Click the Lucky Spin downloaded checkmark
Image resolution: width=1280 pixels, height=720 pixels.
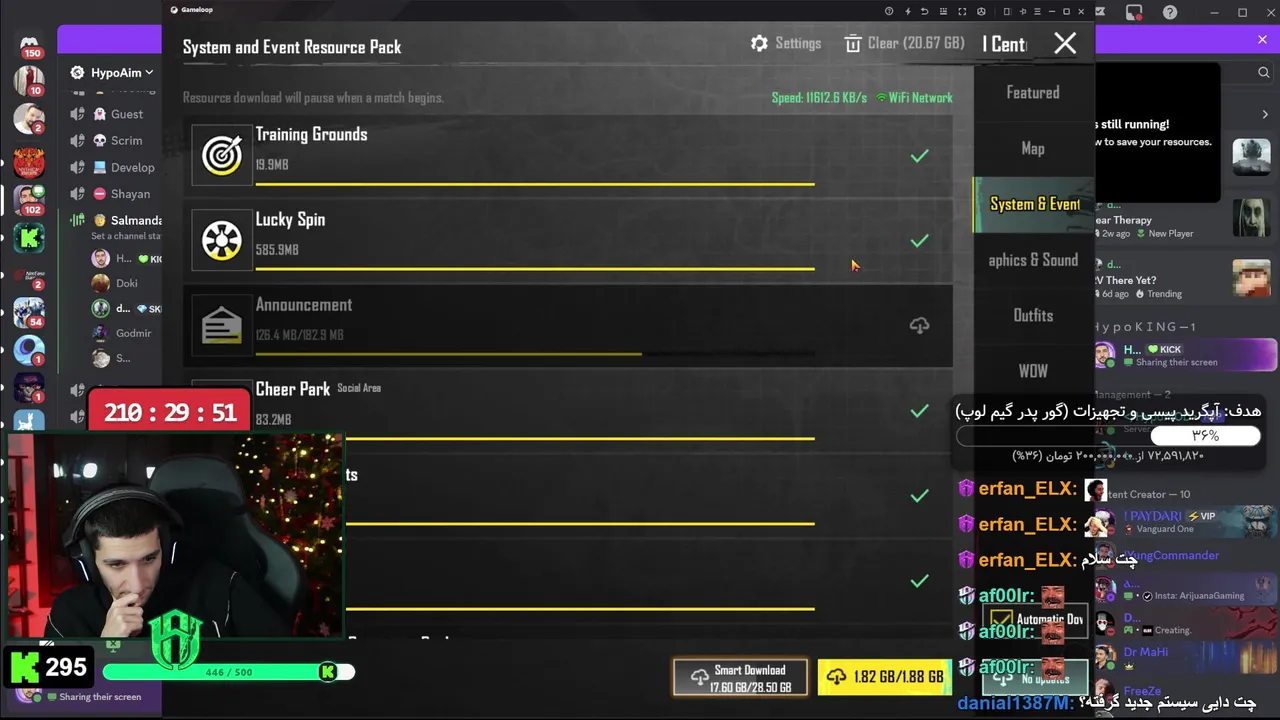919,241
